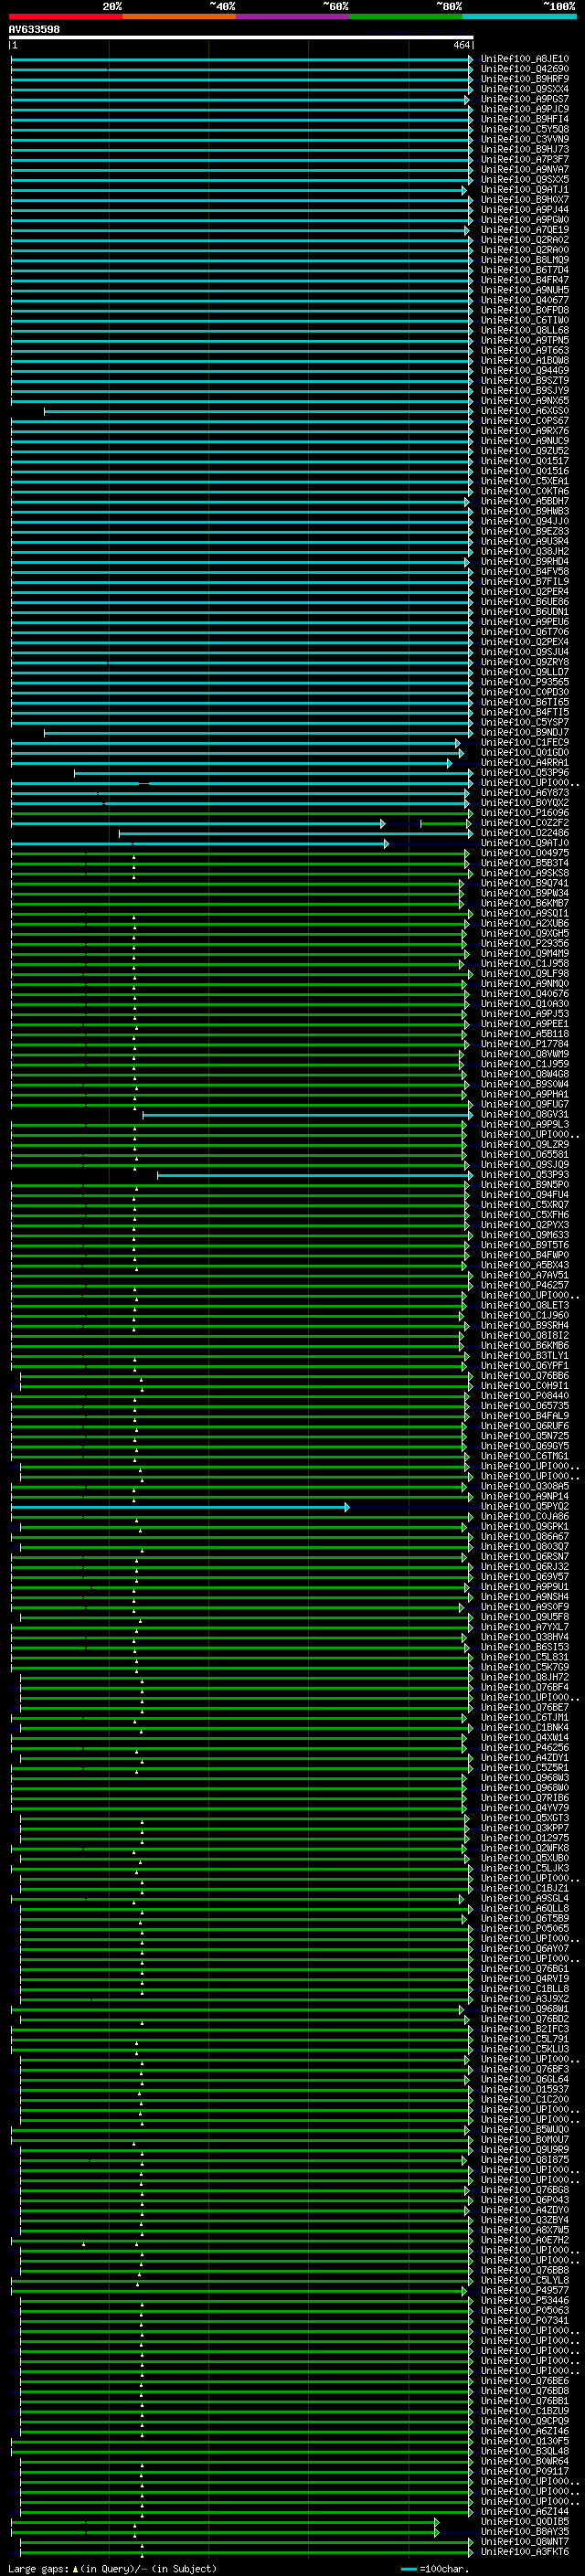
Task: Click the UniRef100_C1BZU9 label
Action: point(525,2411)
